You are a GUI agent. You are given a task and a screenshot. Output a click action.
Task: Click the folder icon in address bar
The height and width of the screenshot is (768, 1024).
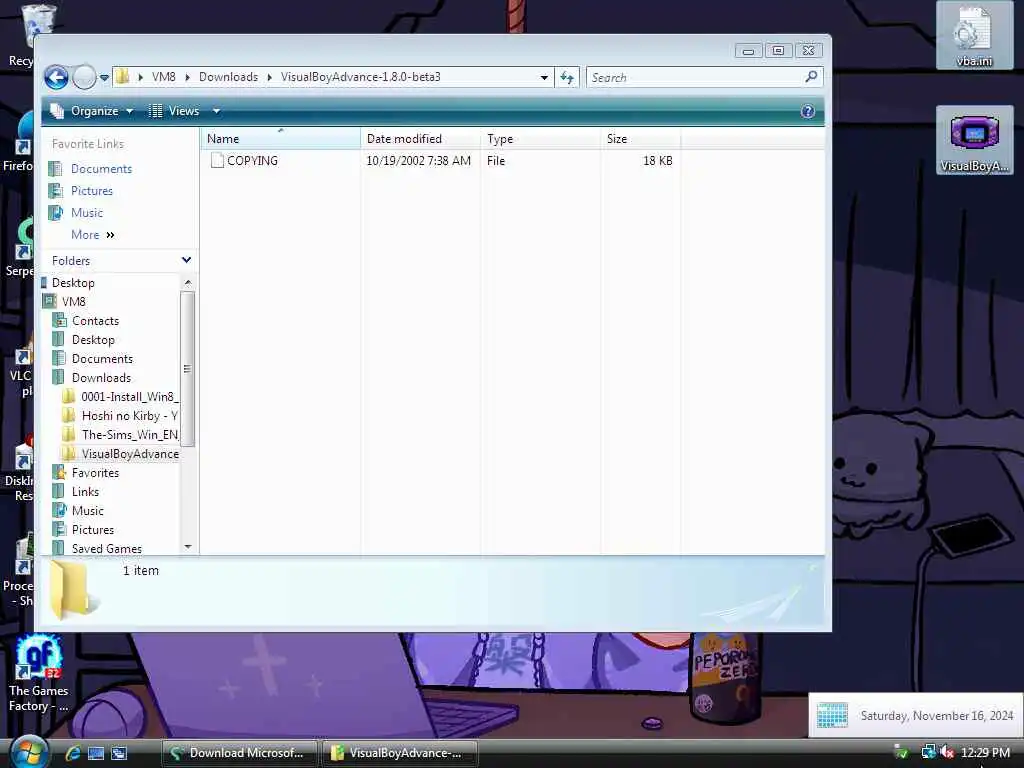point(122,77)
